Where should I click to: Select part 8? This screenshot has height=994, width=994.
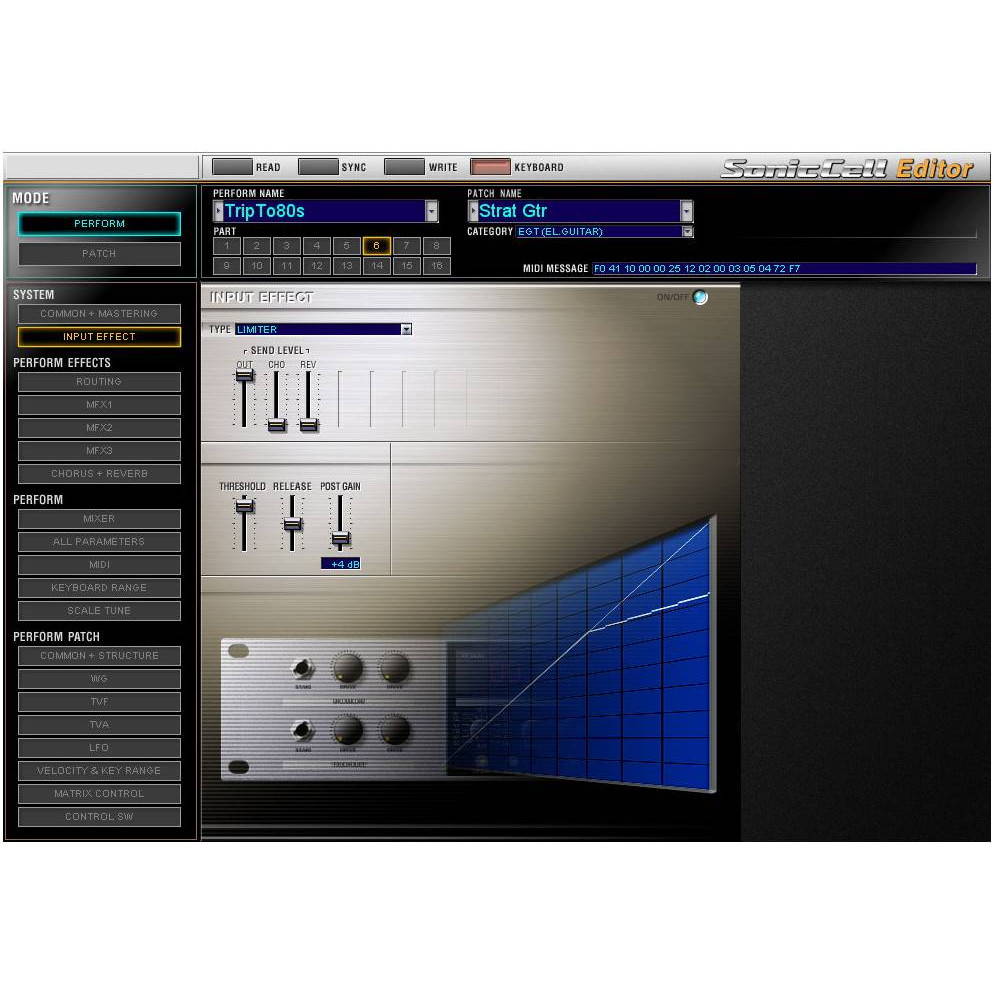[436, 246]
